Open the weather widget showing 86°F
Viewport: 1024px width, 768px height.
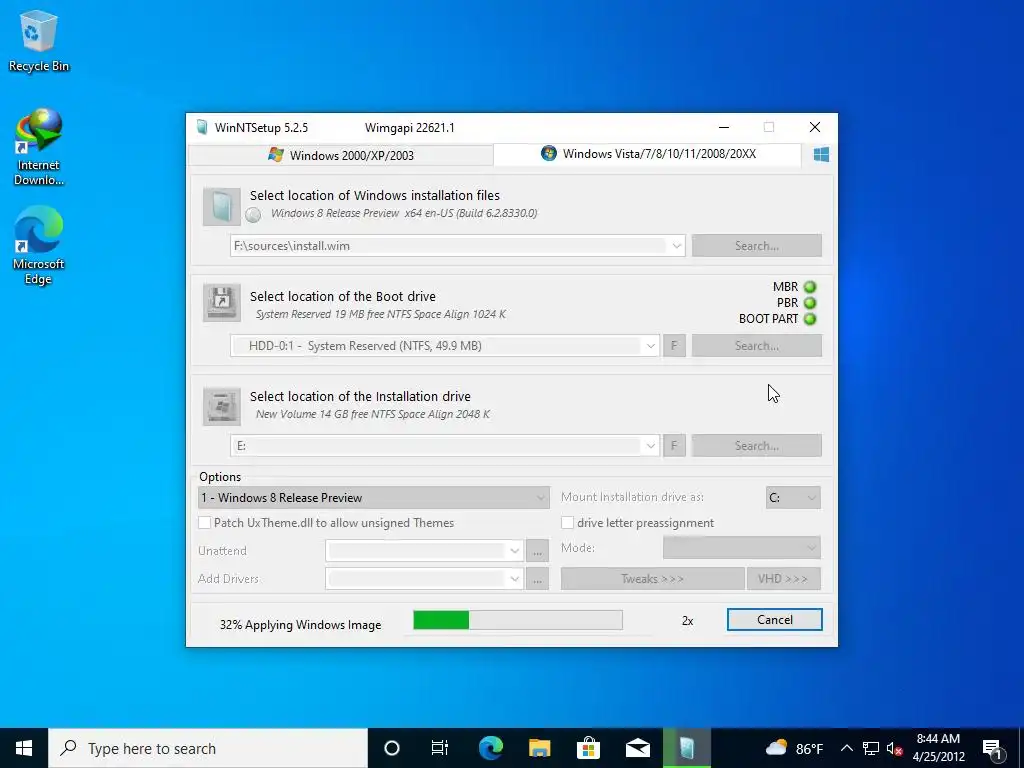794,748
